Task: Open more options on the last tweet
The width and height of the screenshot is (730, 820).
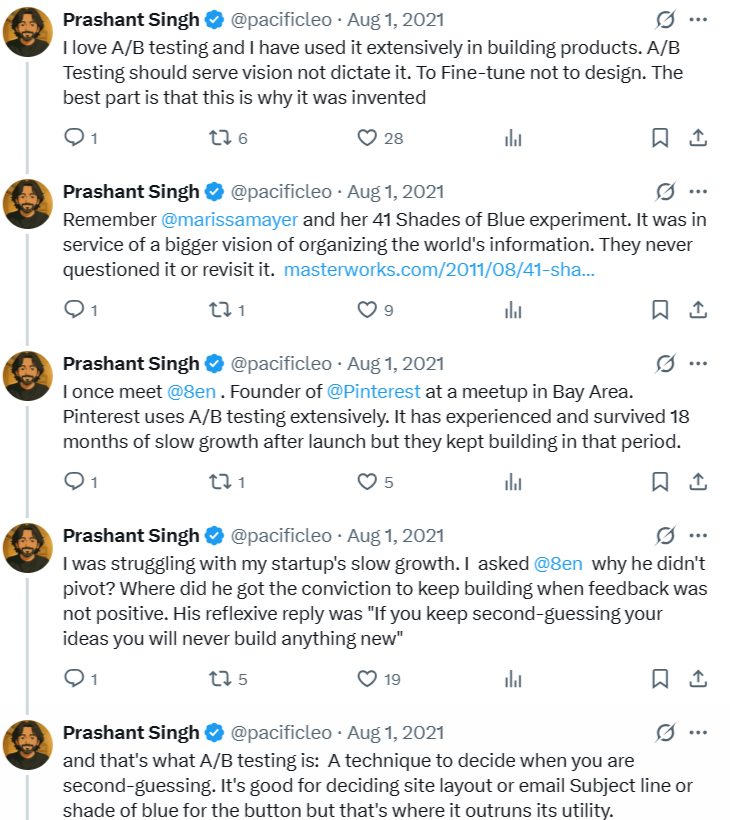Action: point(698,733)
